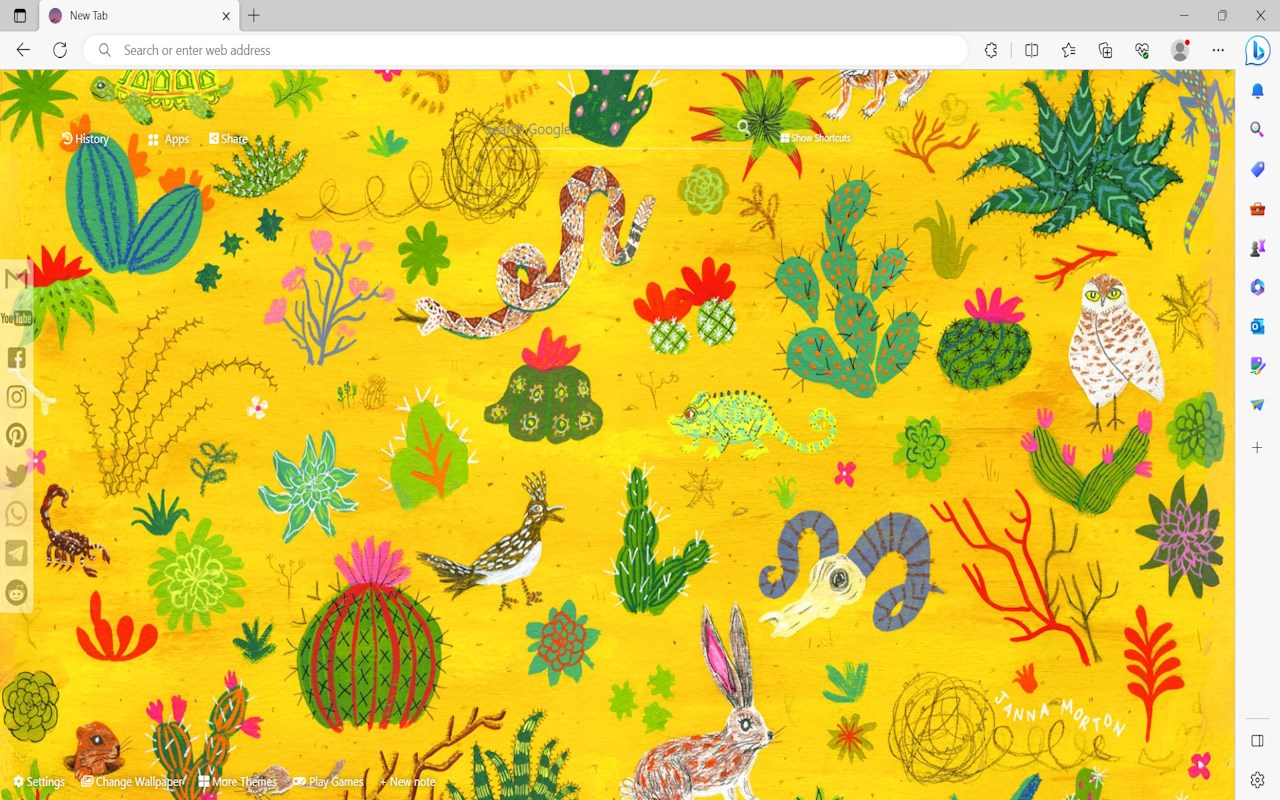The width and height of the screenshot is (1280, 800).
Task: Open Browser essentials heart icon
Action: point(1142,50)
